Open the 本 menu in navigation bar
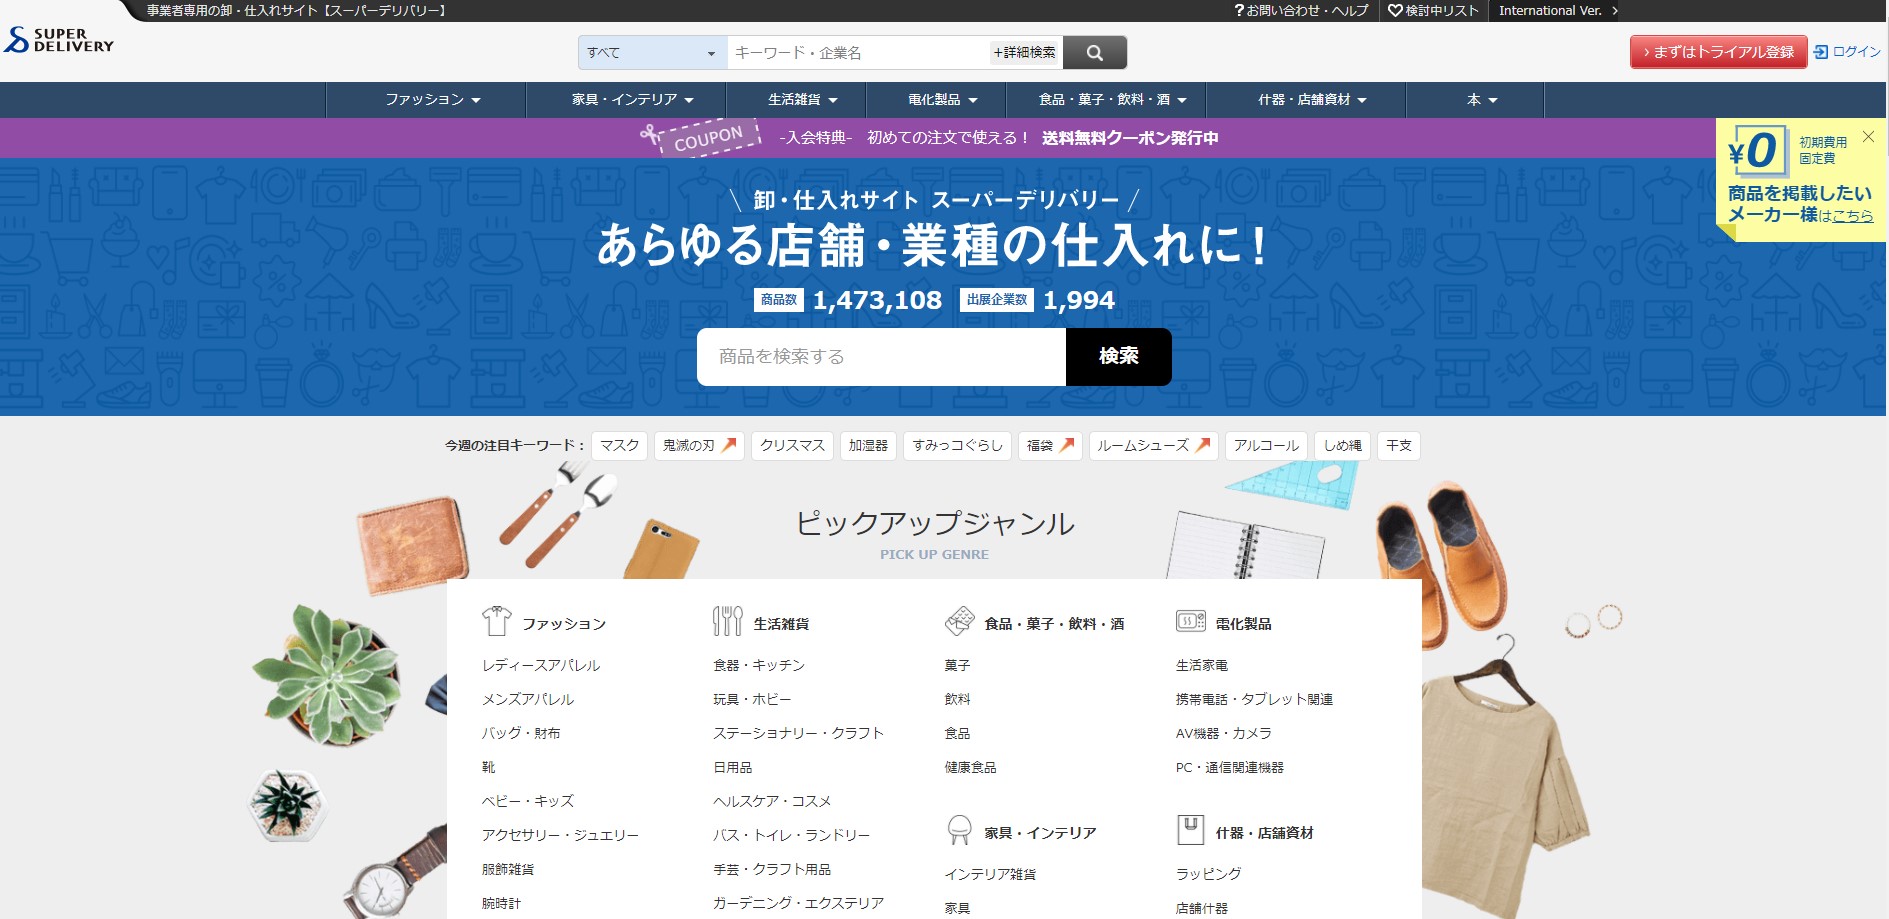The height and width of the screenshot is (919, 1889). coord(1481,100)
